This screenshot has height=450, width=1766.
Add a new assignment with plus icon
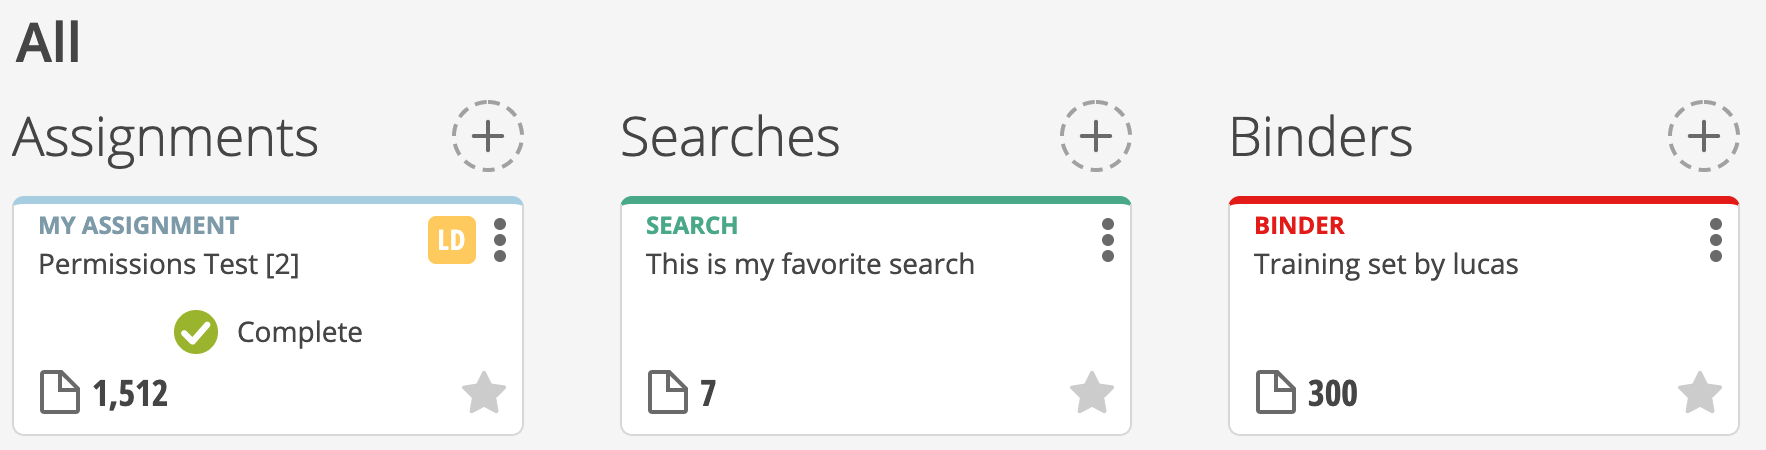click(x=487, y=135)
